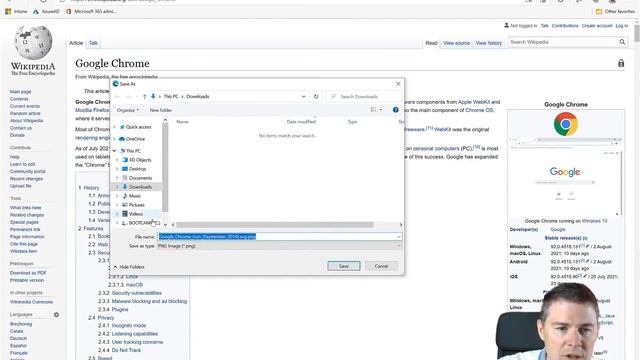
Task: Select Pictures folder in tree
Action: pos(136,205)
